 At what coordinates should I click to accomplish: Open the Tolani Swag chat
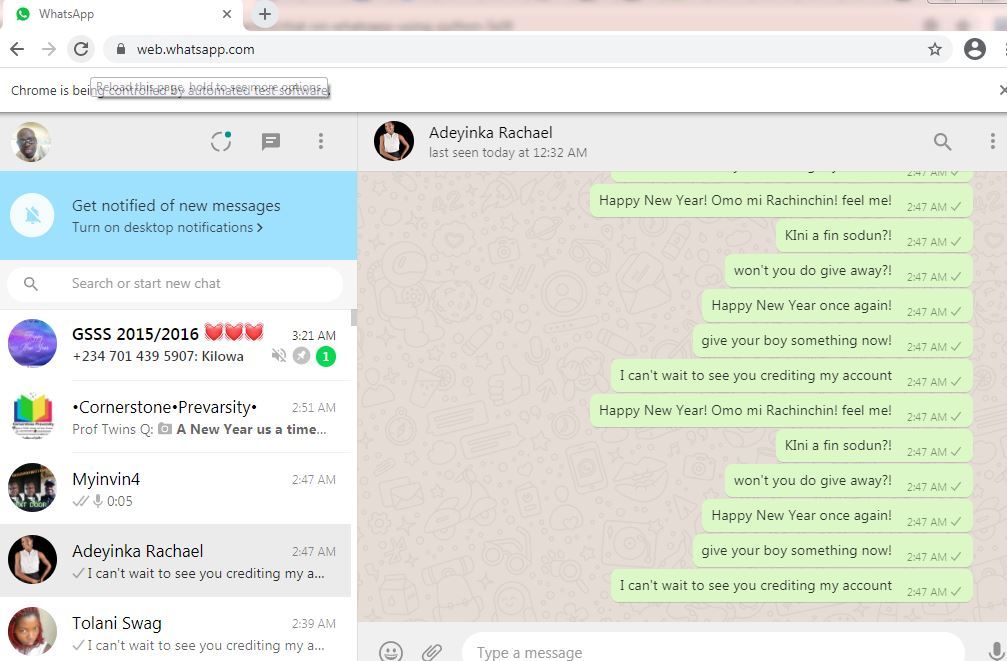coord(175,630)
